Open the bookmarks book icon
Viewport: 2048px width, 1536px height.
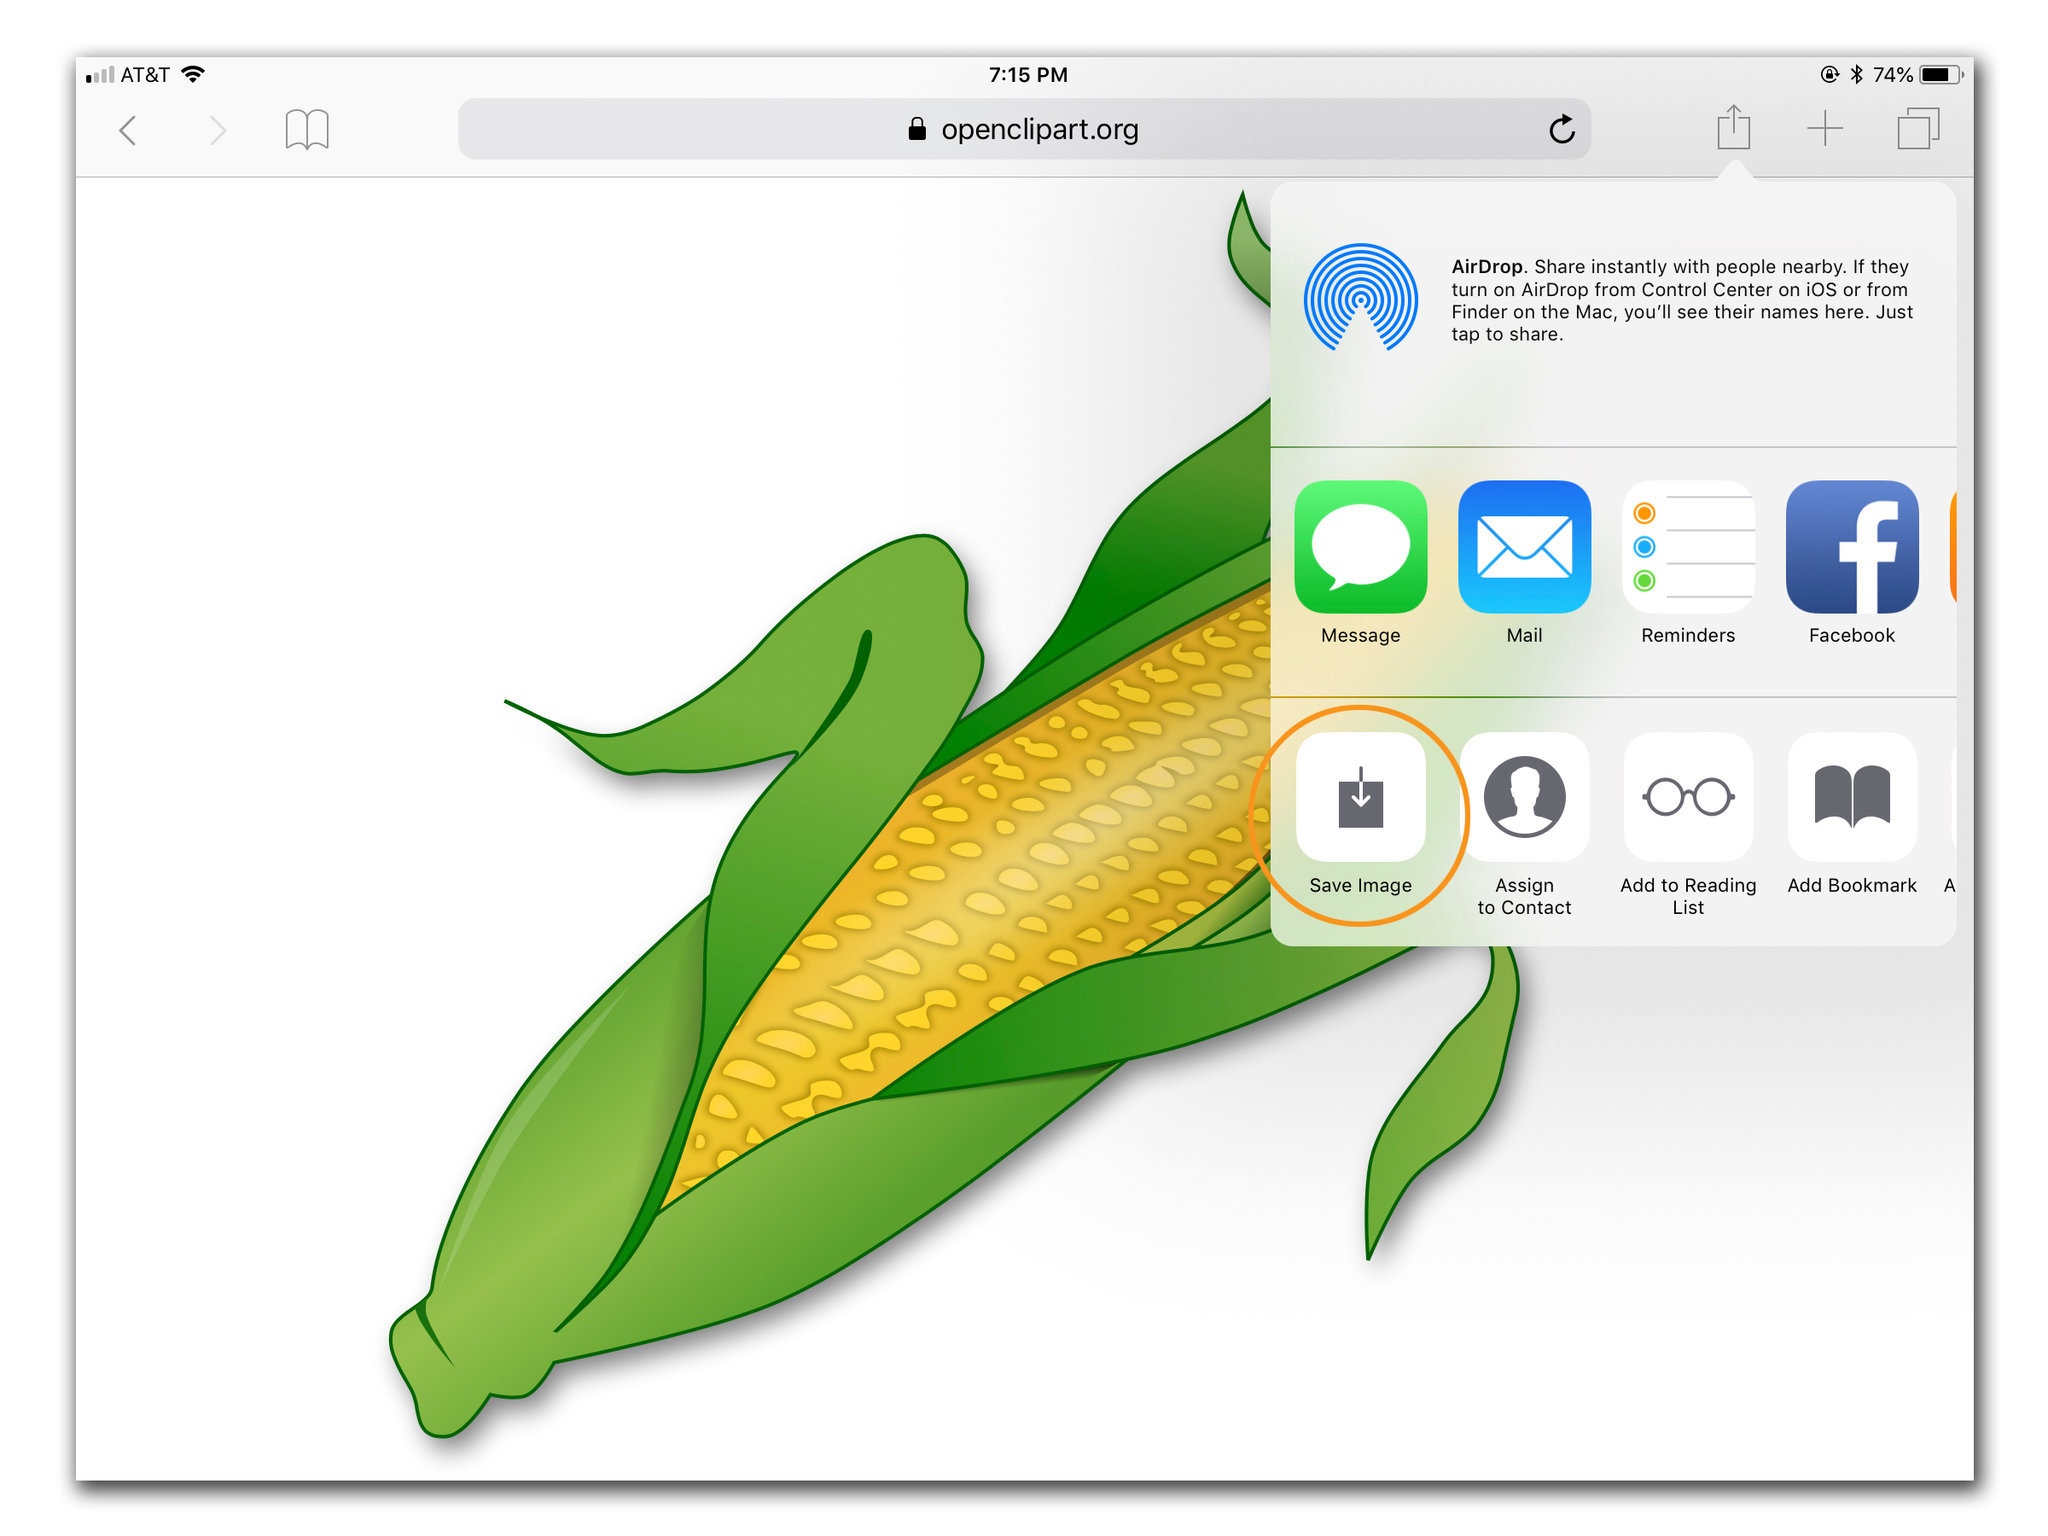coord(307,129)
